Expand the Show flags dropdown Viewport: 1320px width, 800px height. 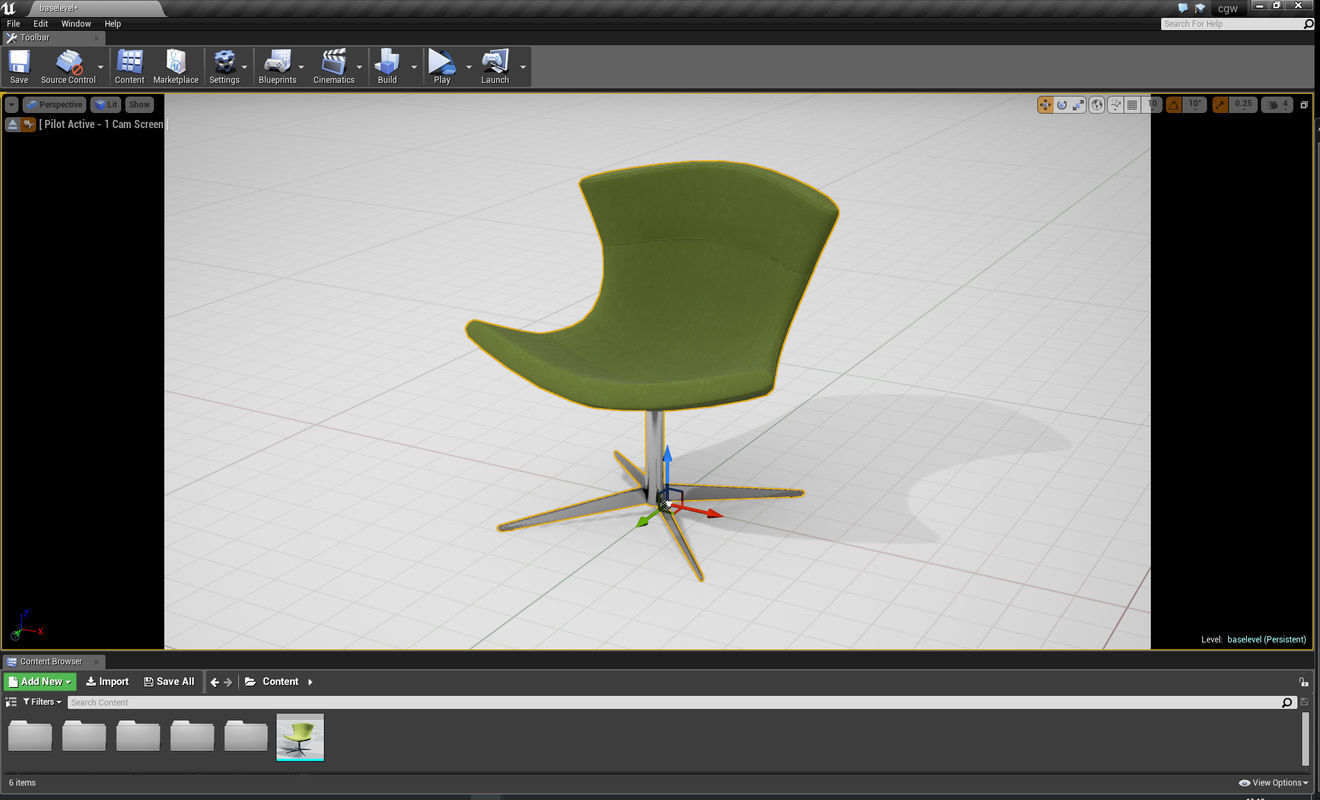pos(139,104)
